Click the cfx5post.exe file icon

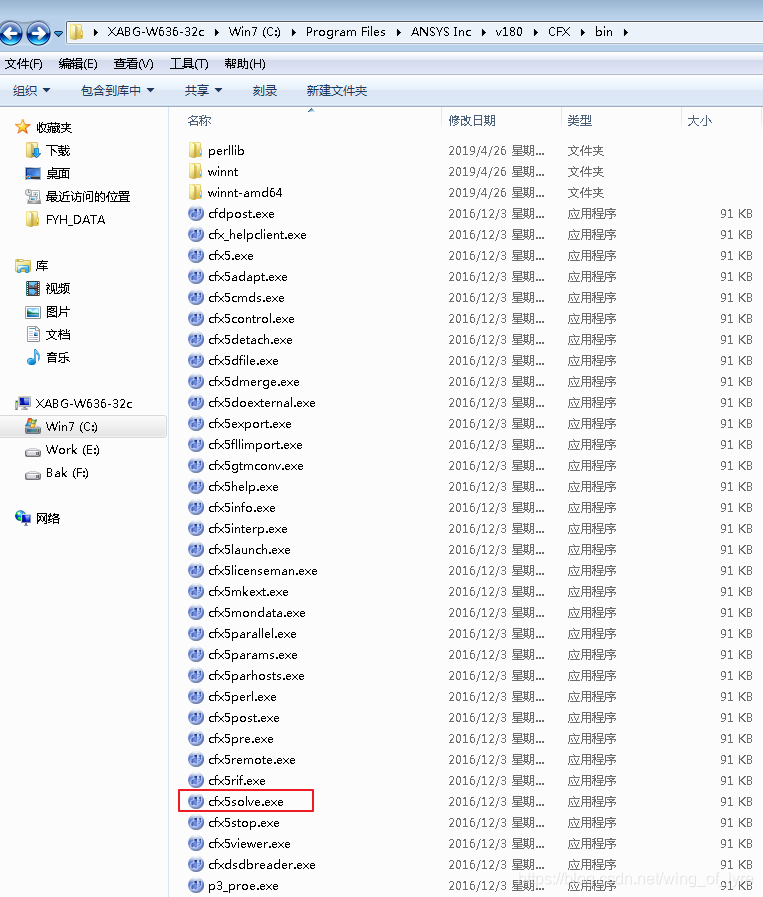point(196,717)
